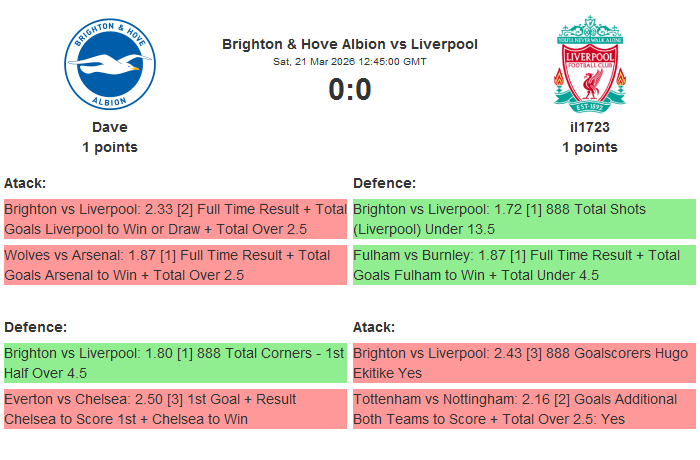Viewport: 700px width, 460px height.
Task: Select player name Dave
Action: [110, 127]
